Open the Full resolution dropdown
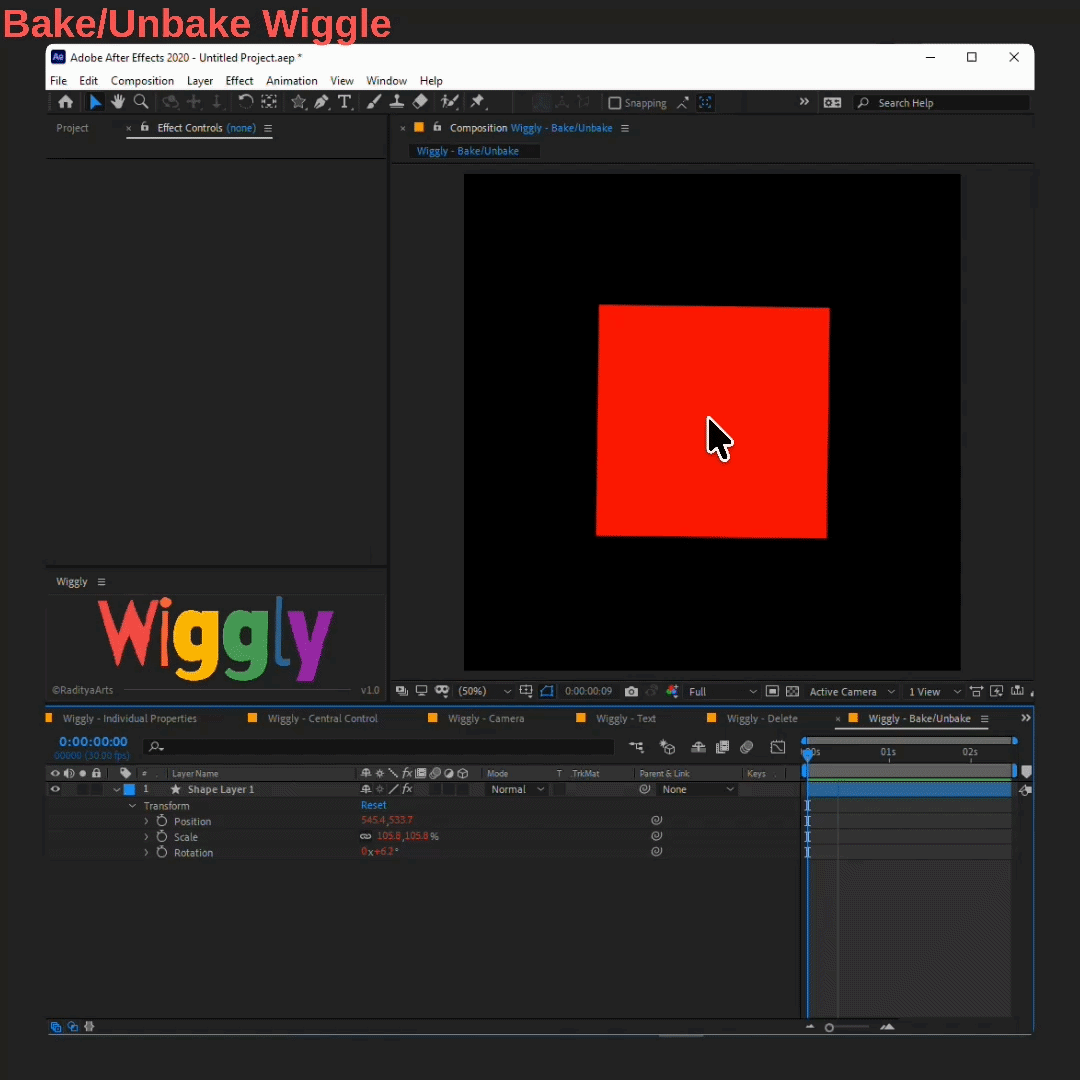The width and height of the screenshot is (1080, 1080). (722, 692)
